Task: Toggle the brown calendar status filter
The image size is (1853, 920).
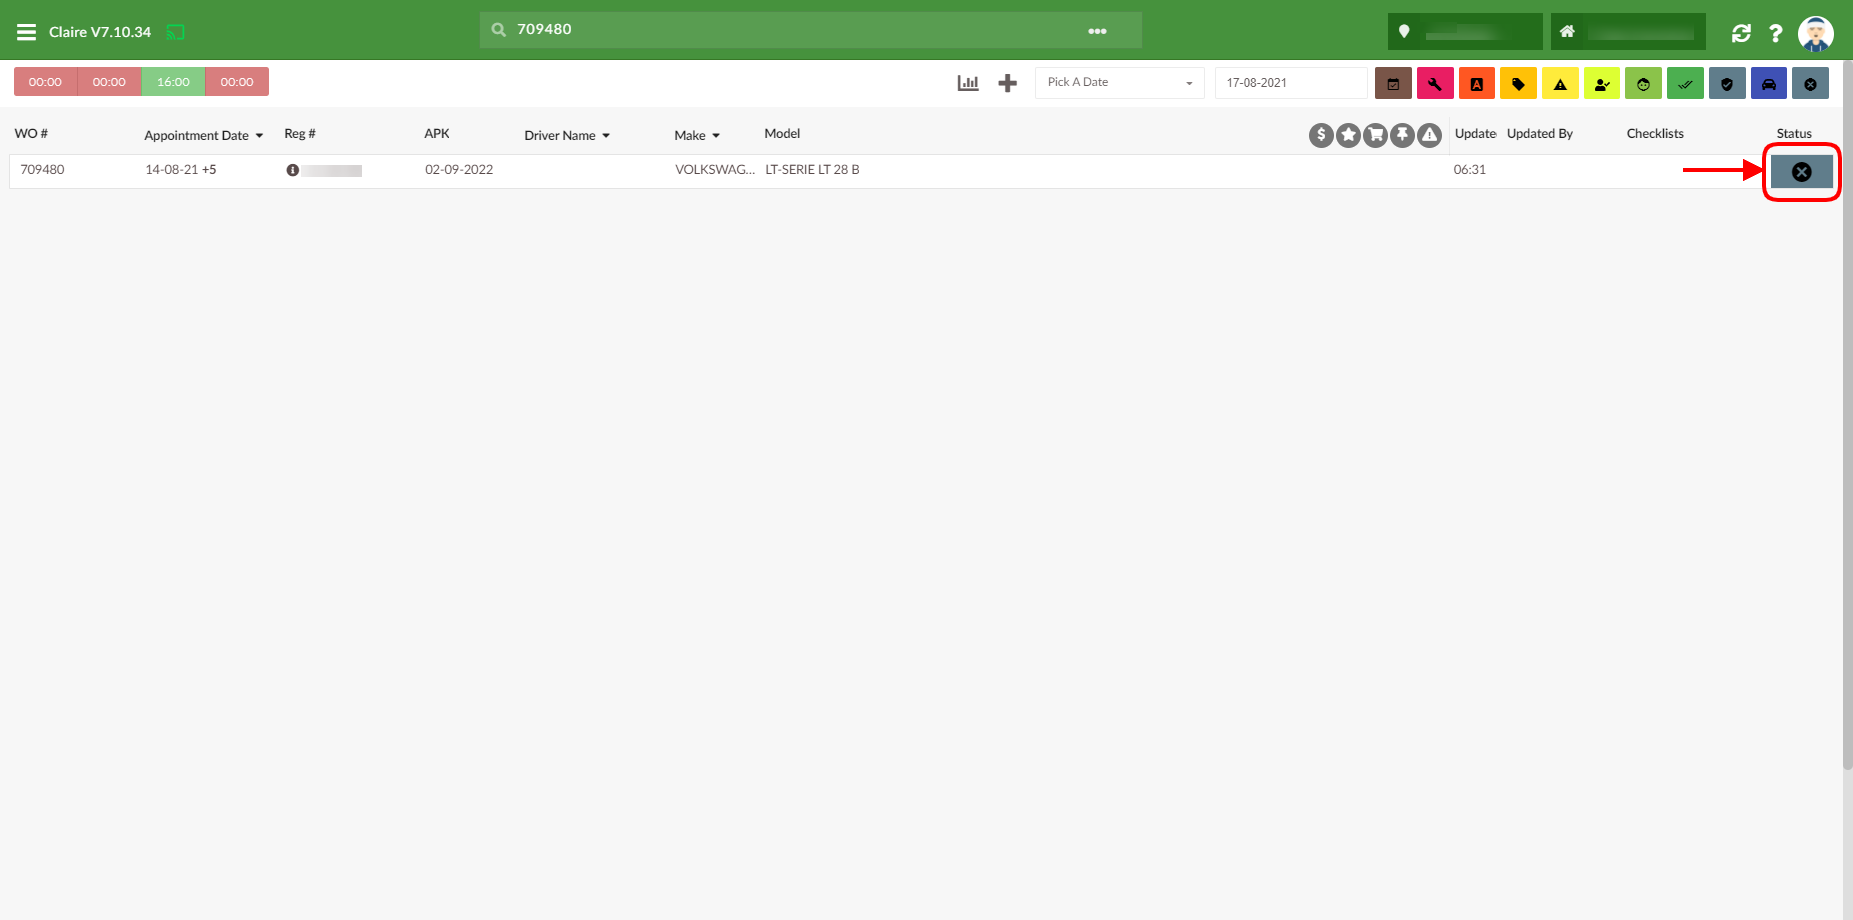Action: (1393, 83)
